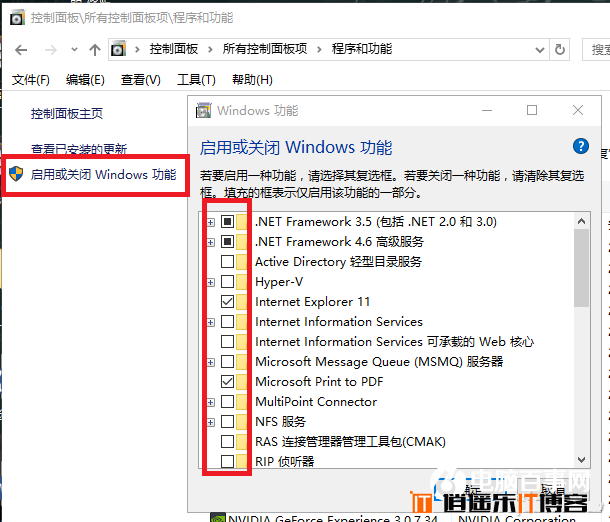Expand the MultiPoint Connector node

pyautogui.click(x=210, y=403)
